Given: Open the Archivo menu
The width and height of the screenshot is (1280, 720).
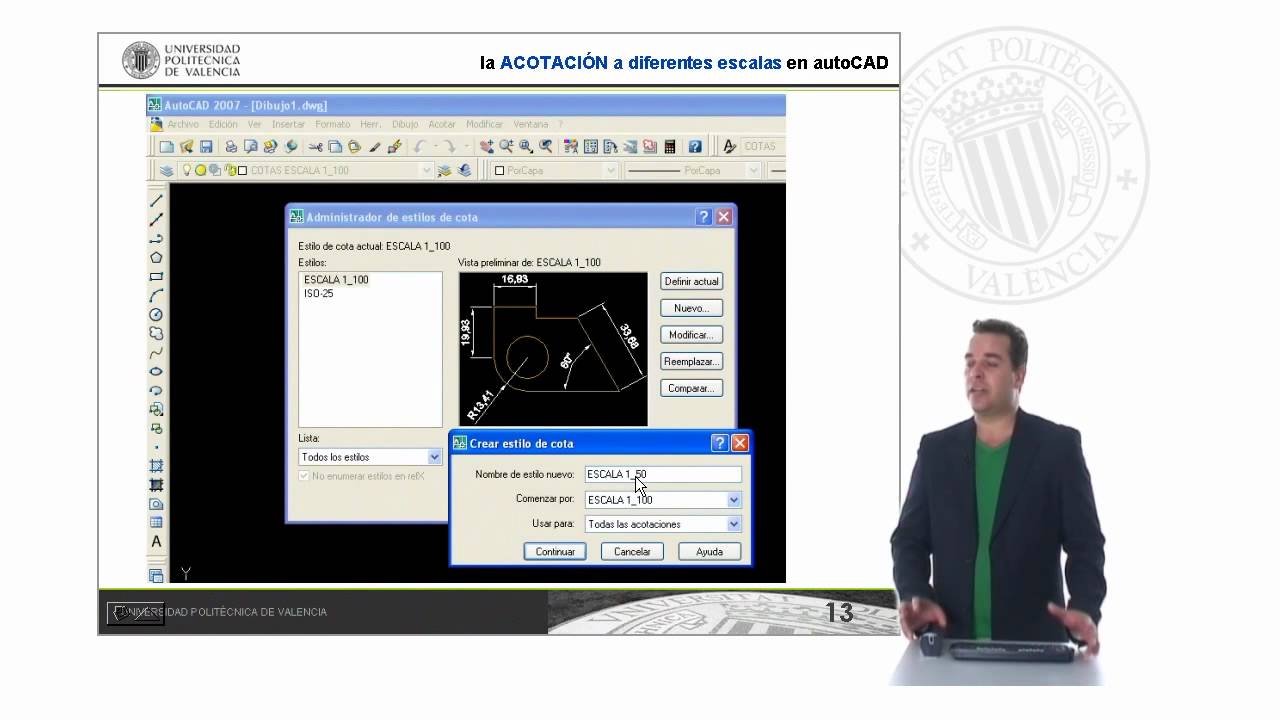Looking at the screenshot, I should point(183,124).
